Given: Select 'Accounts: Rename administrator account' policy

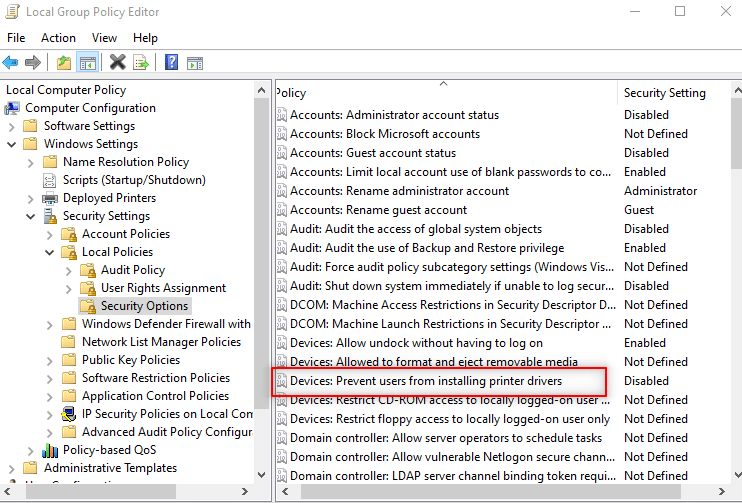Looking at the screenshot, I should click(x=399, y=191).
